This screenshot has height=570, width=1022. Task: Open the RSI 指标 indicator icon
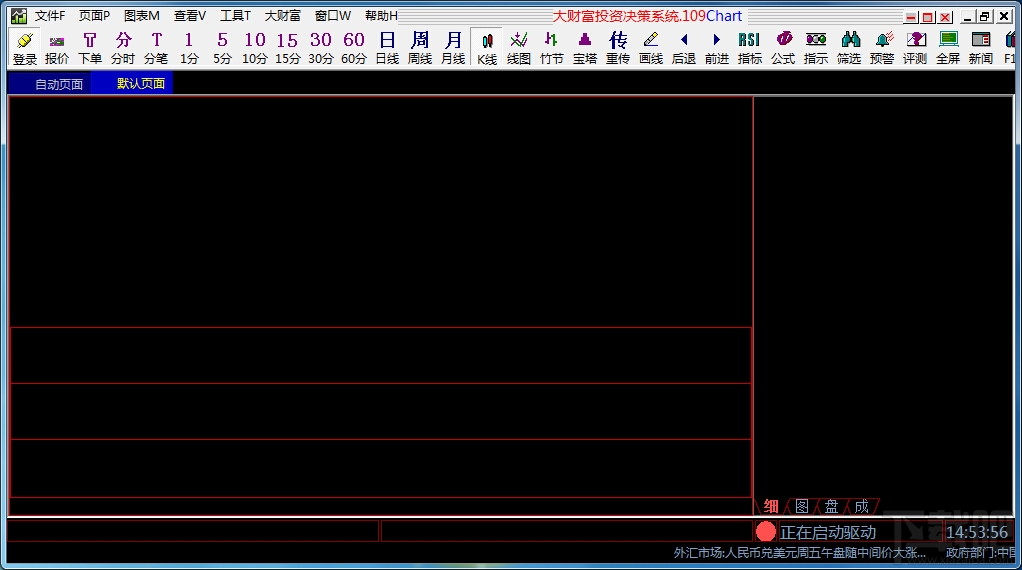pos(750,48)
